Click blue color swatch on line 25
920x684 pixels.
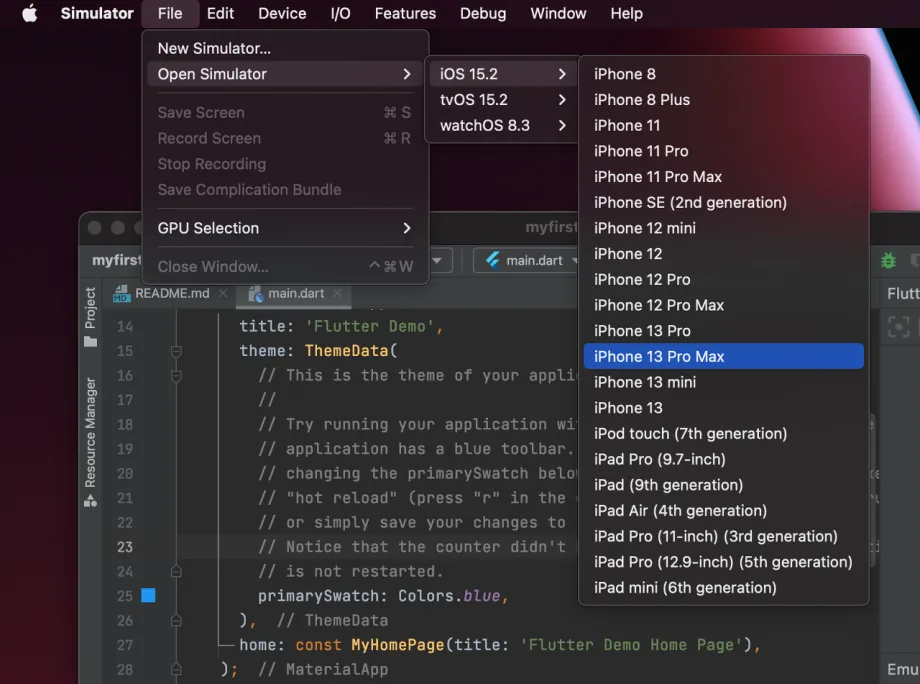click(x=148, y=595)
